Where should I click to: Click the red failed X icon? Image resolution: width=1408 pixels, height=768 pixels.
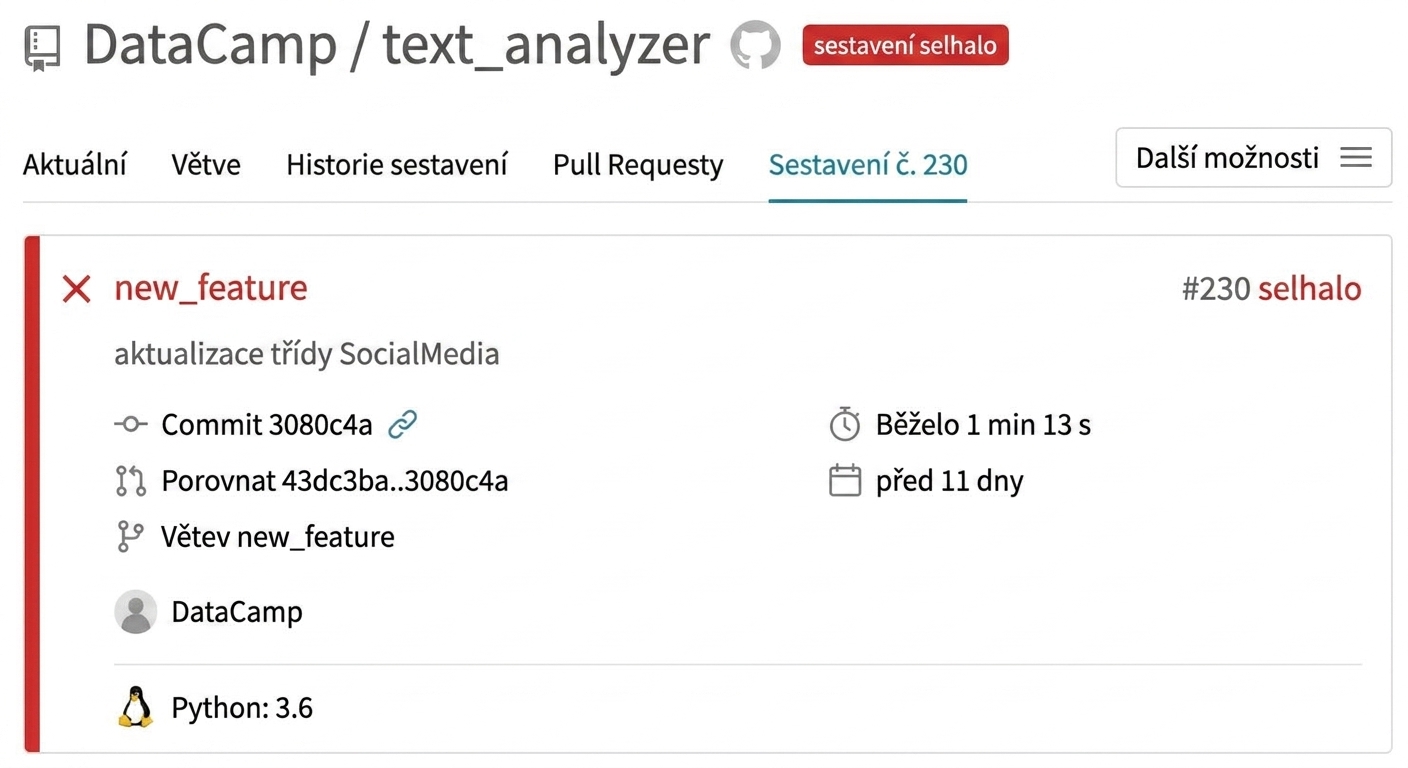(76, 289)
